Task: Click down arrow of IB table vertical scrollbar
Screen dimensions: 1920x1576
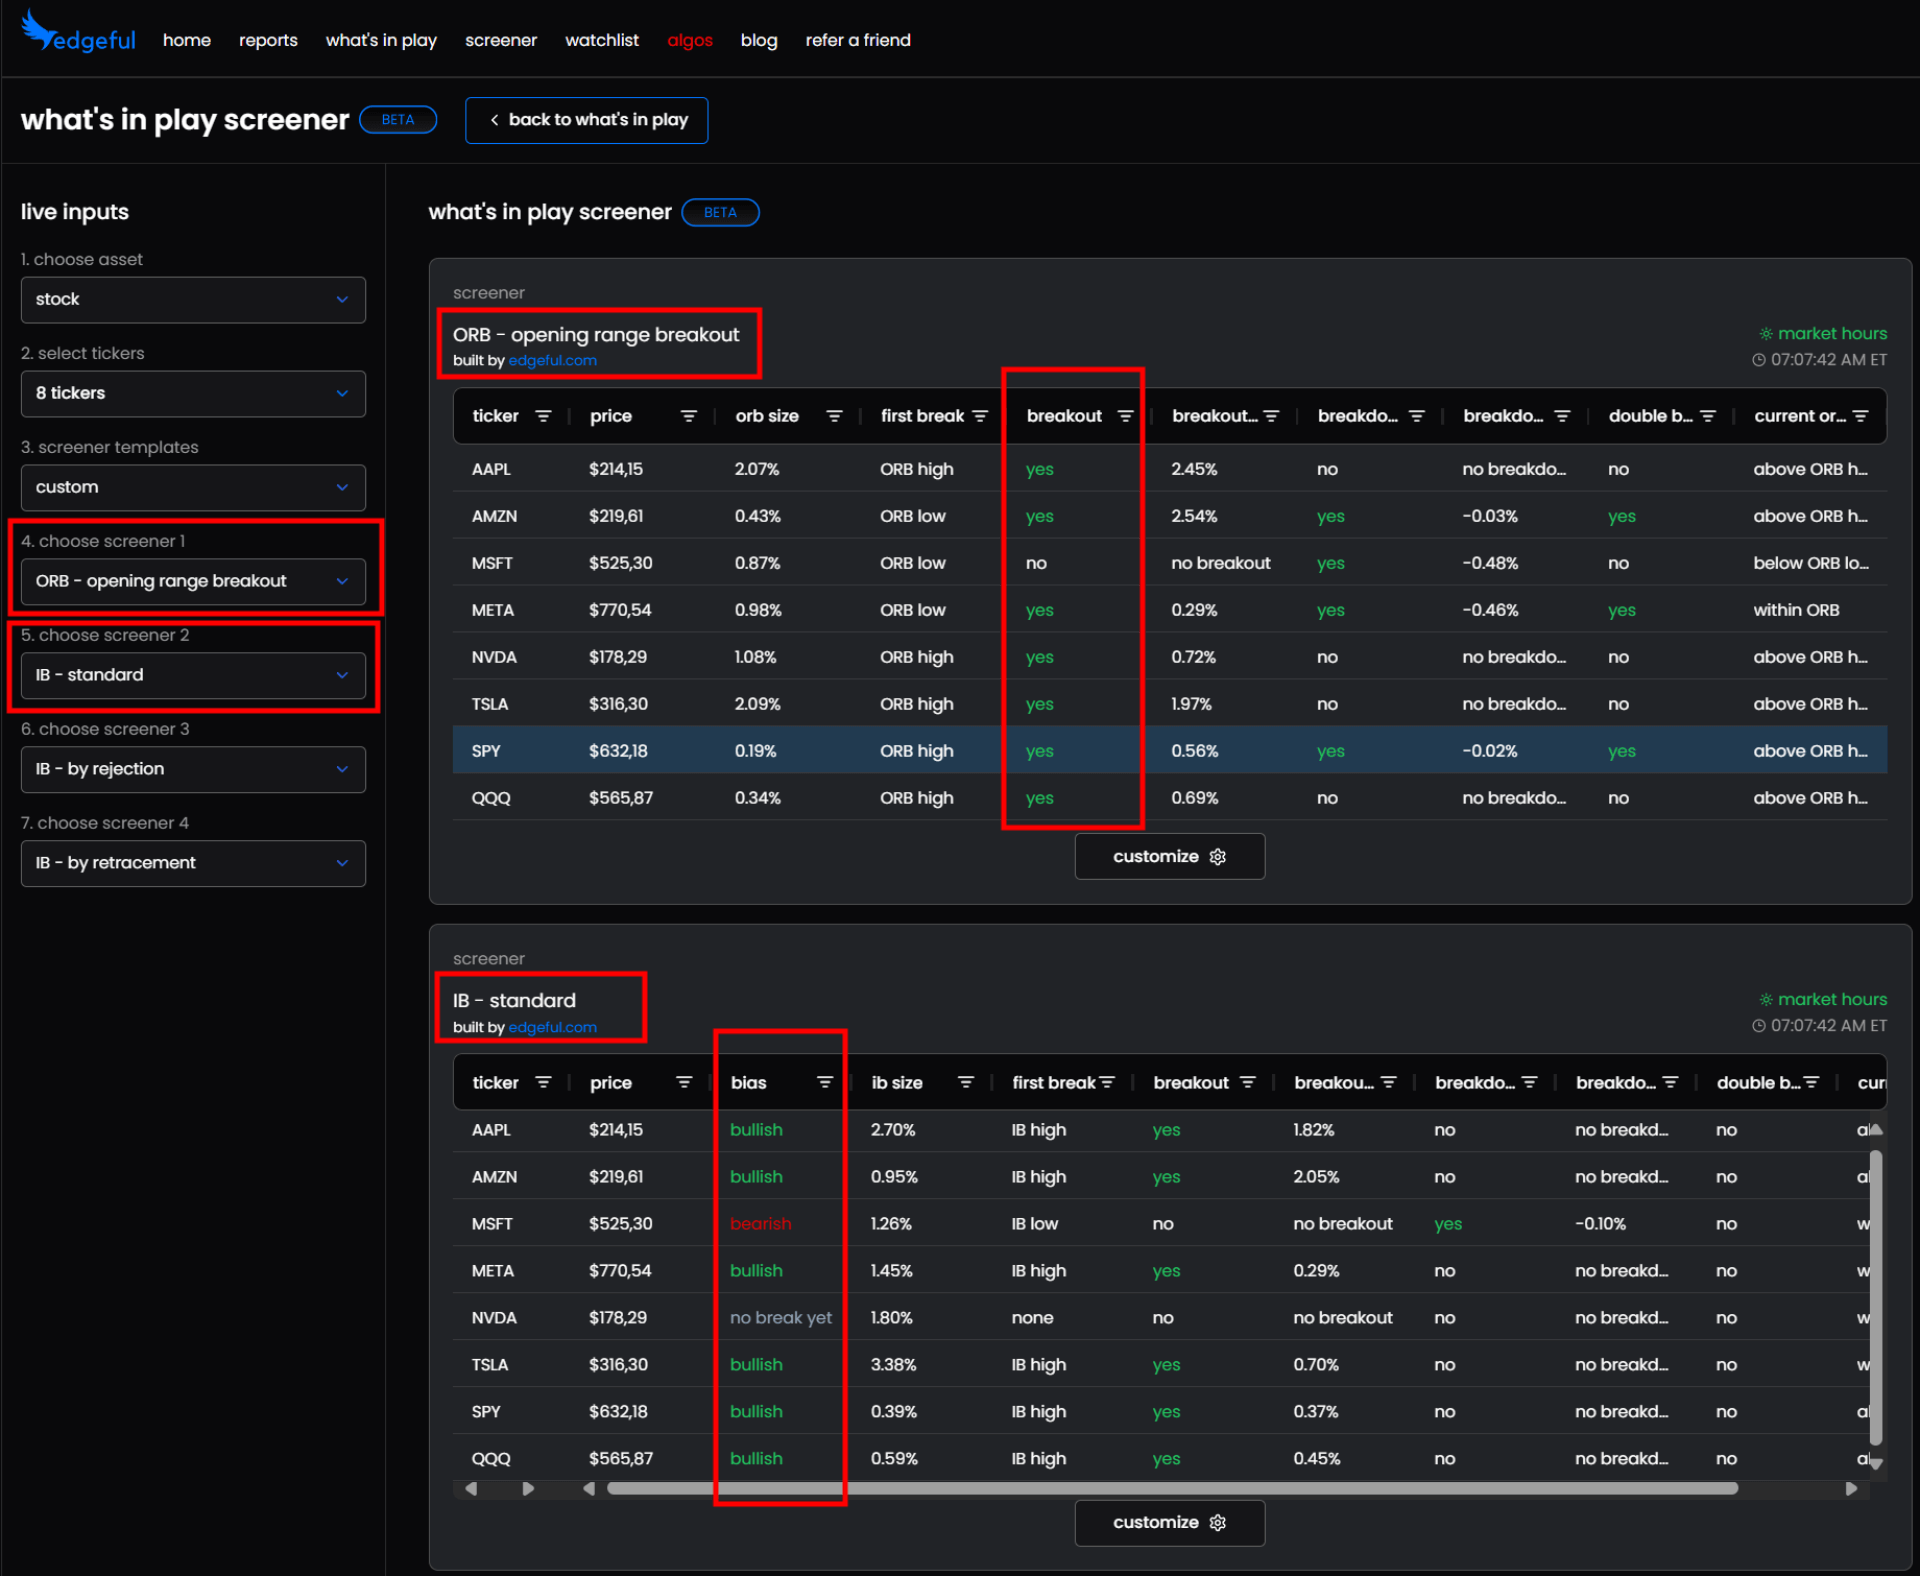Action: tap(1876, 1462)
